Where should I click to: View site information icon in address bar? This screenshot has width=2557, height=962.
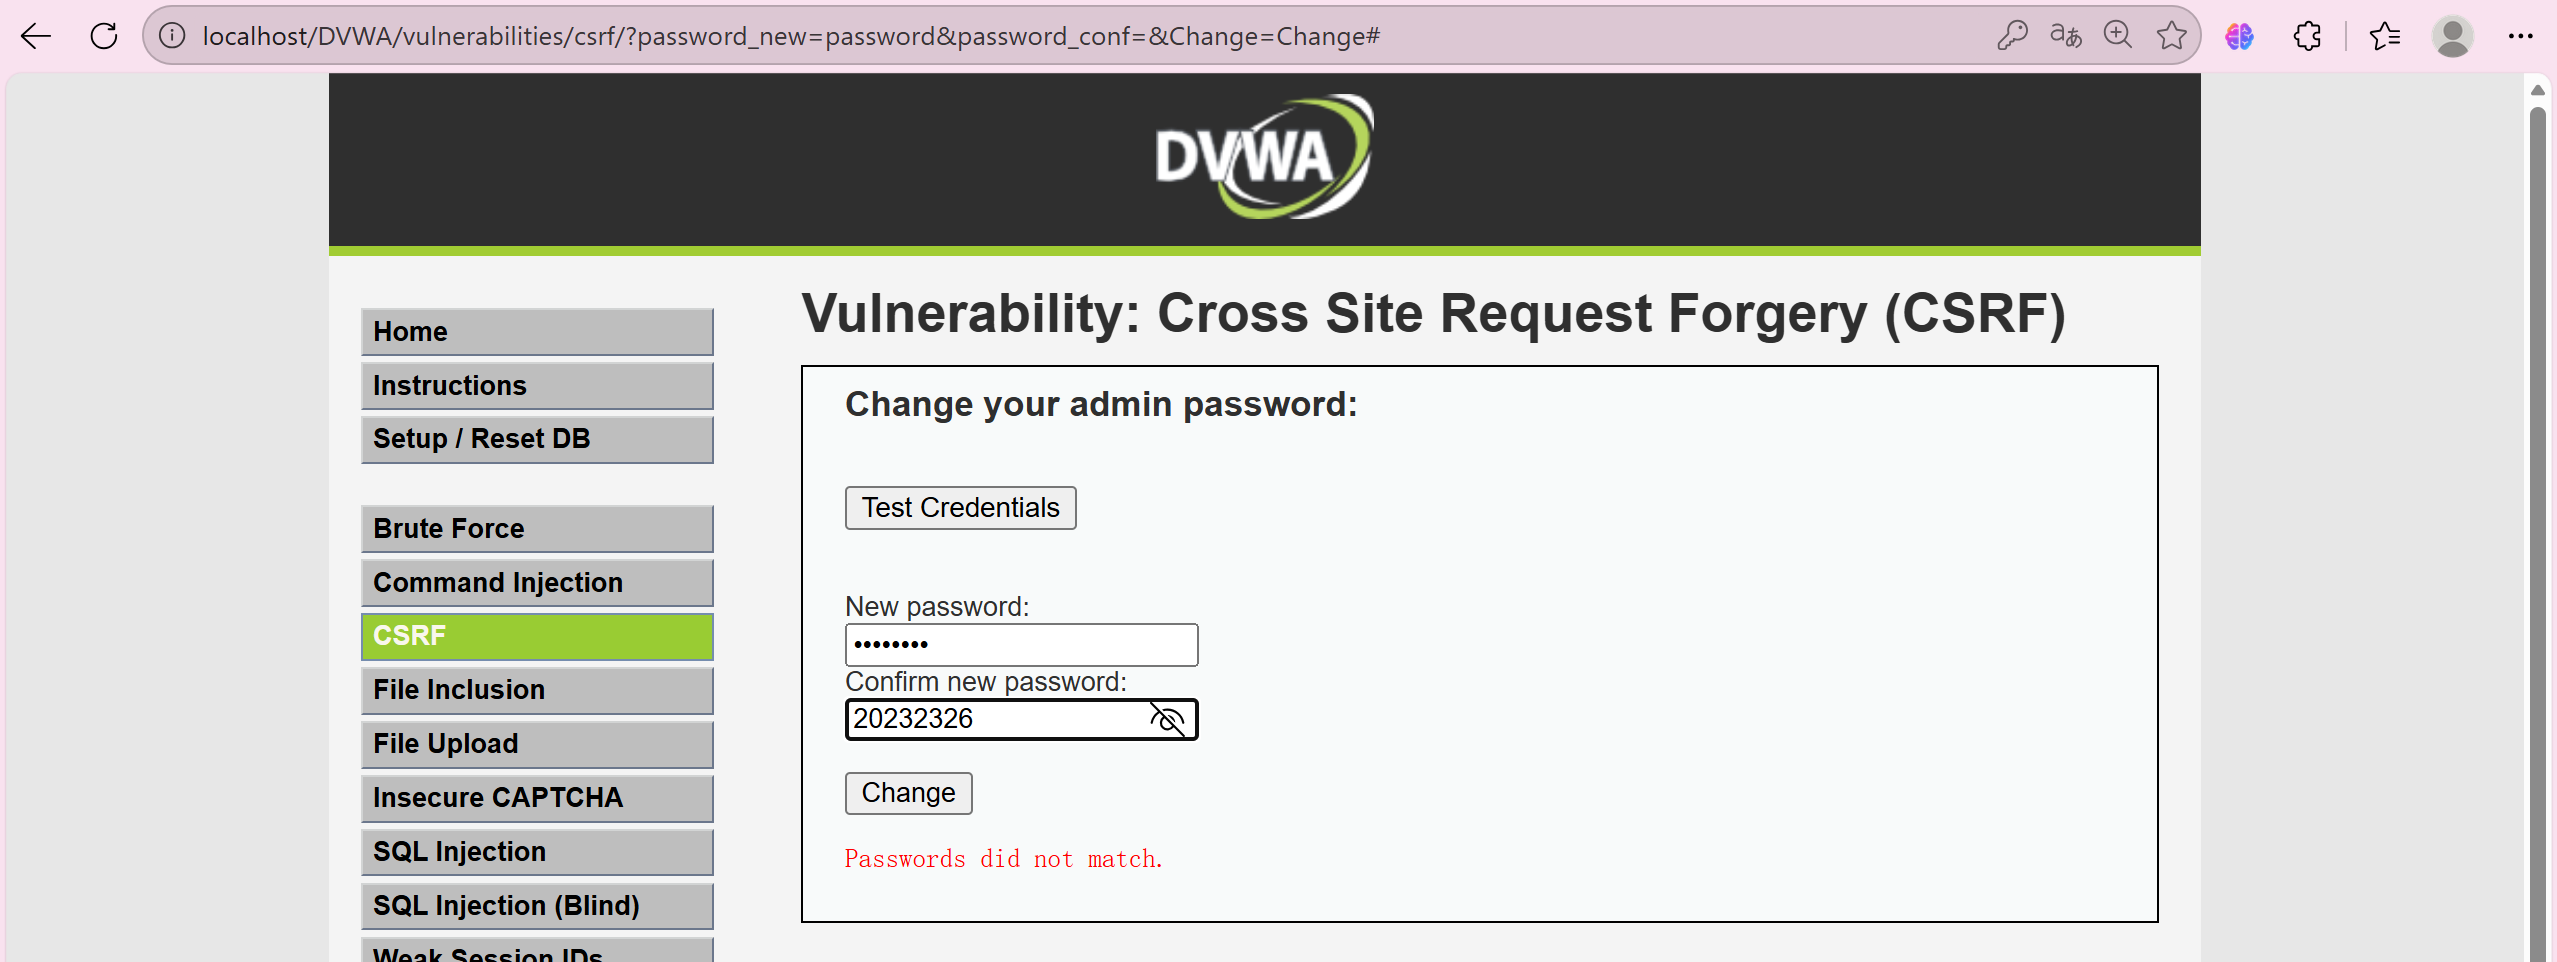[x=172, y=37]
